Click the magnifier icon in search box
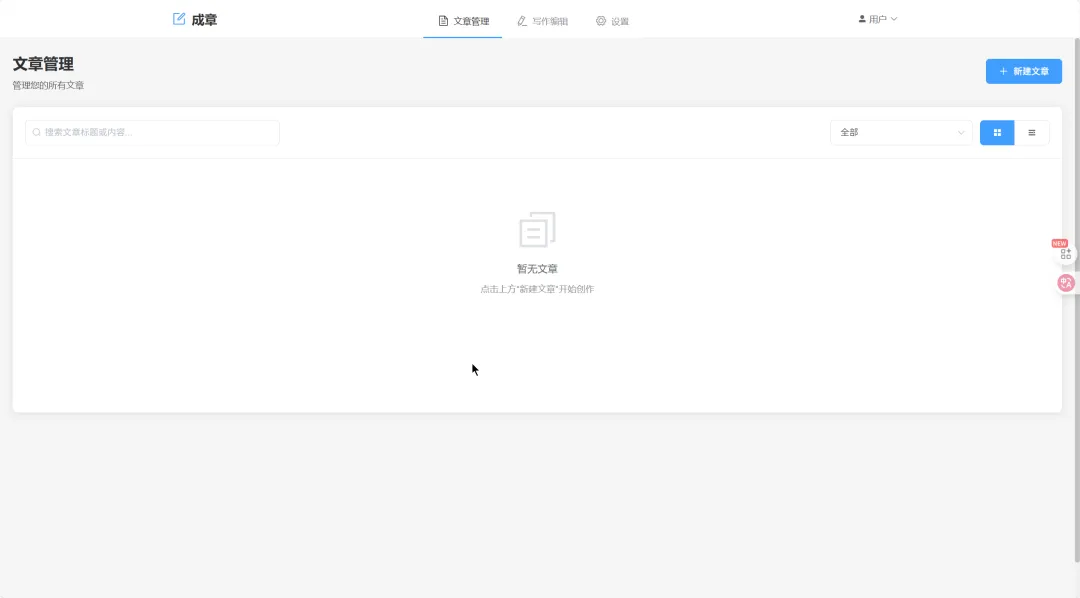 point(37,132)
